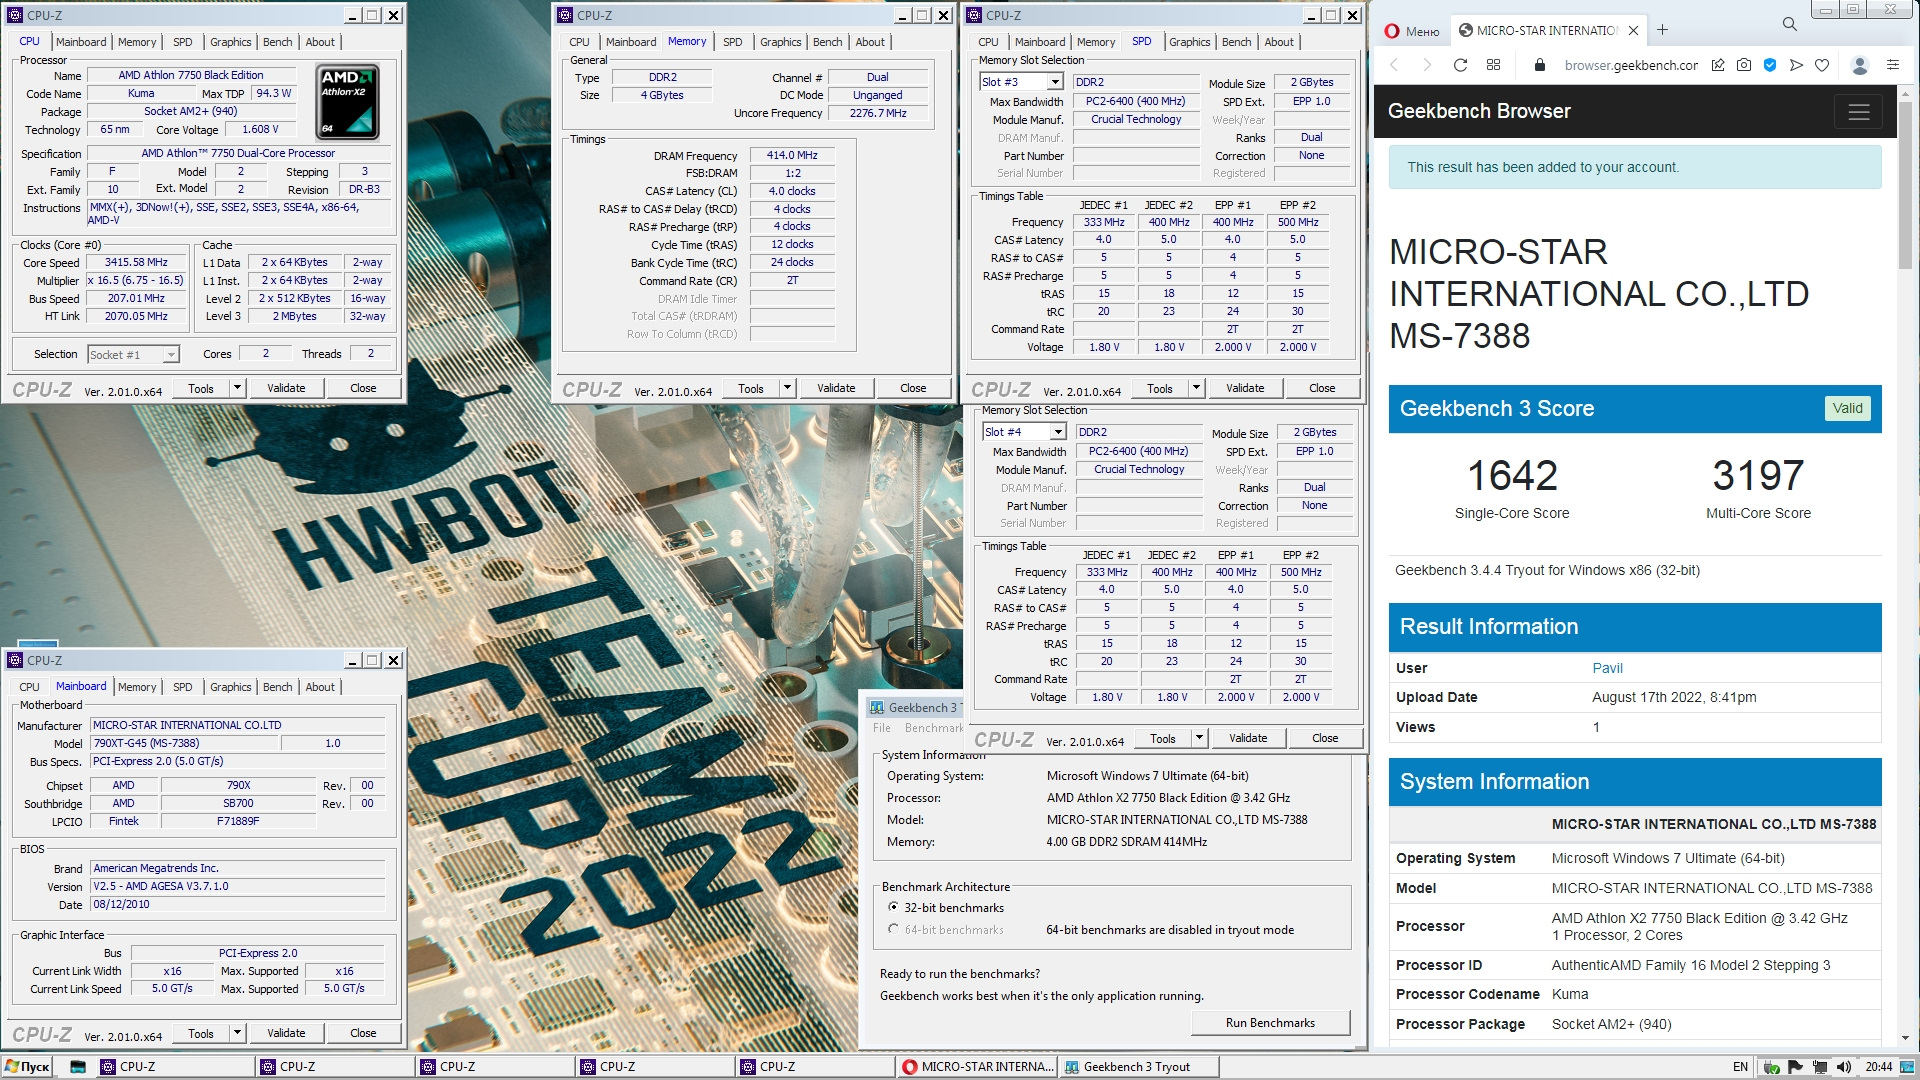Open Opera ad blocker shield icon
This screenshot has height=1080, width=1920.
(x=1770, y=65)
